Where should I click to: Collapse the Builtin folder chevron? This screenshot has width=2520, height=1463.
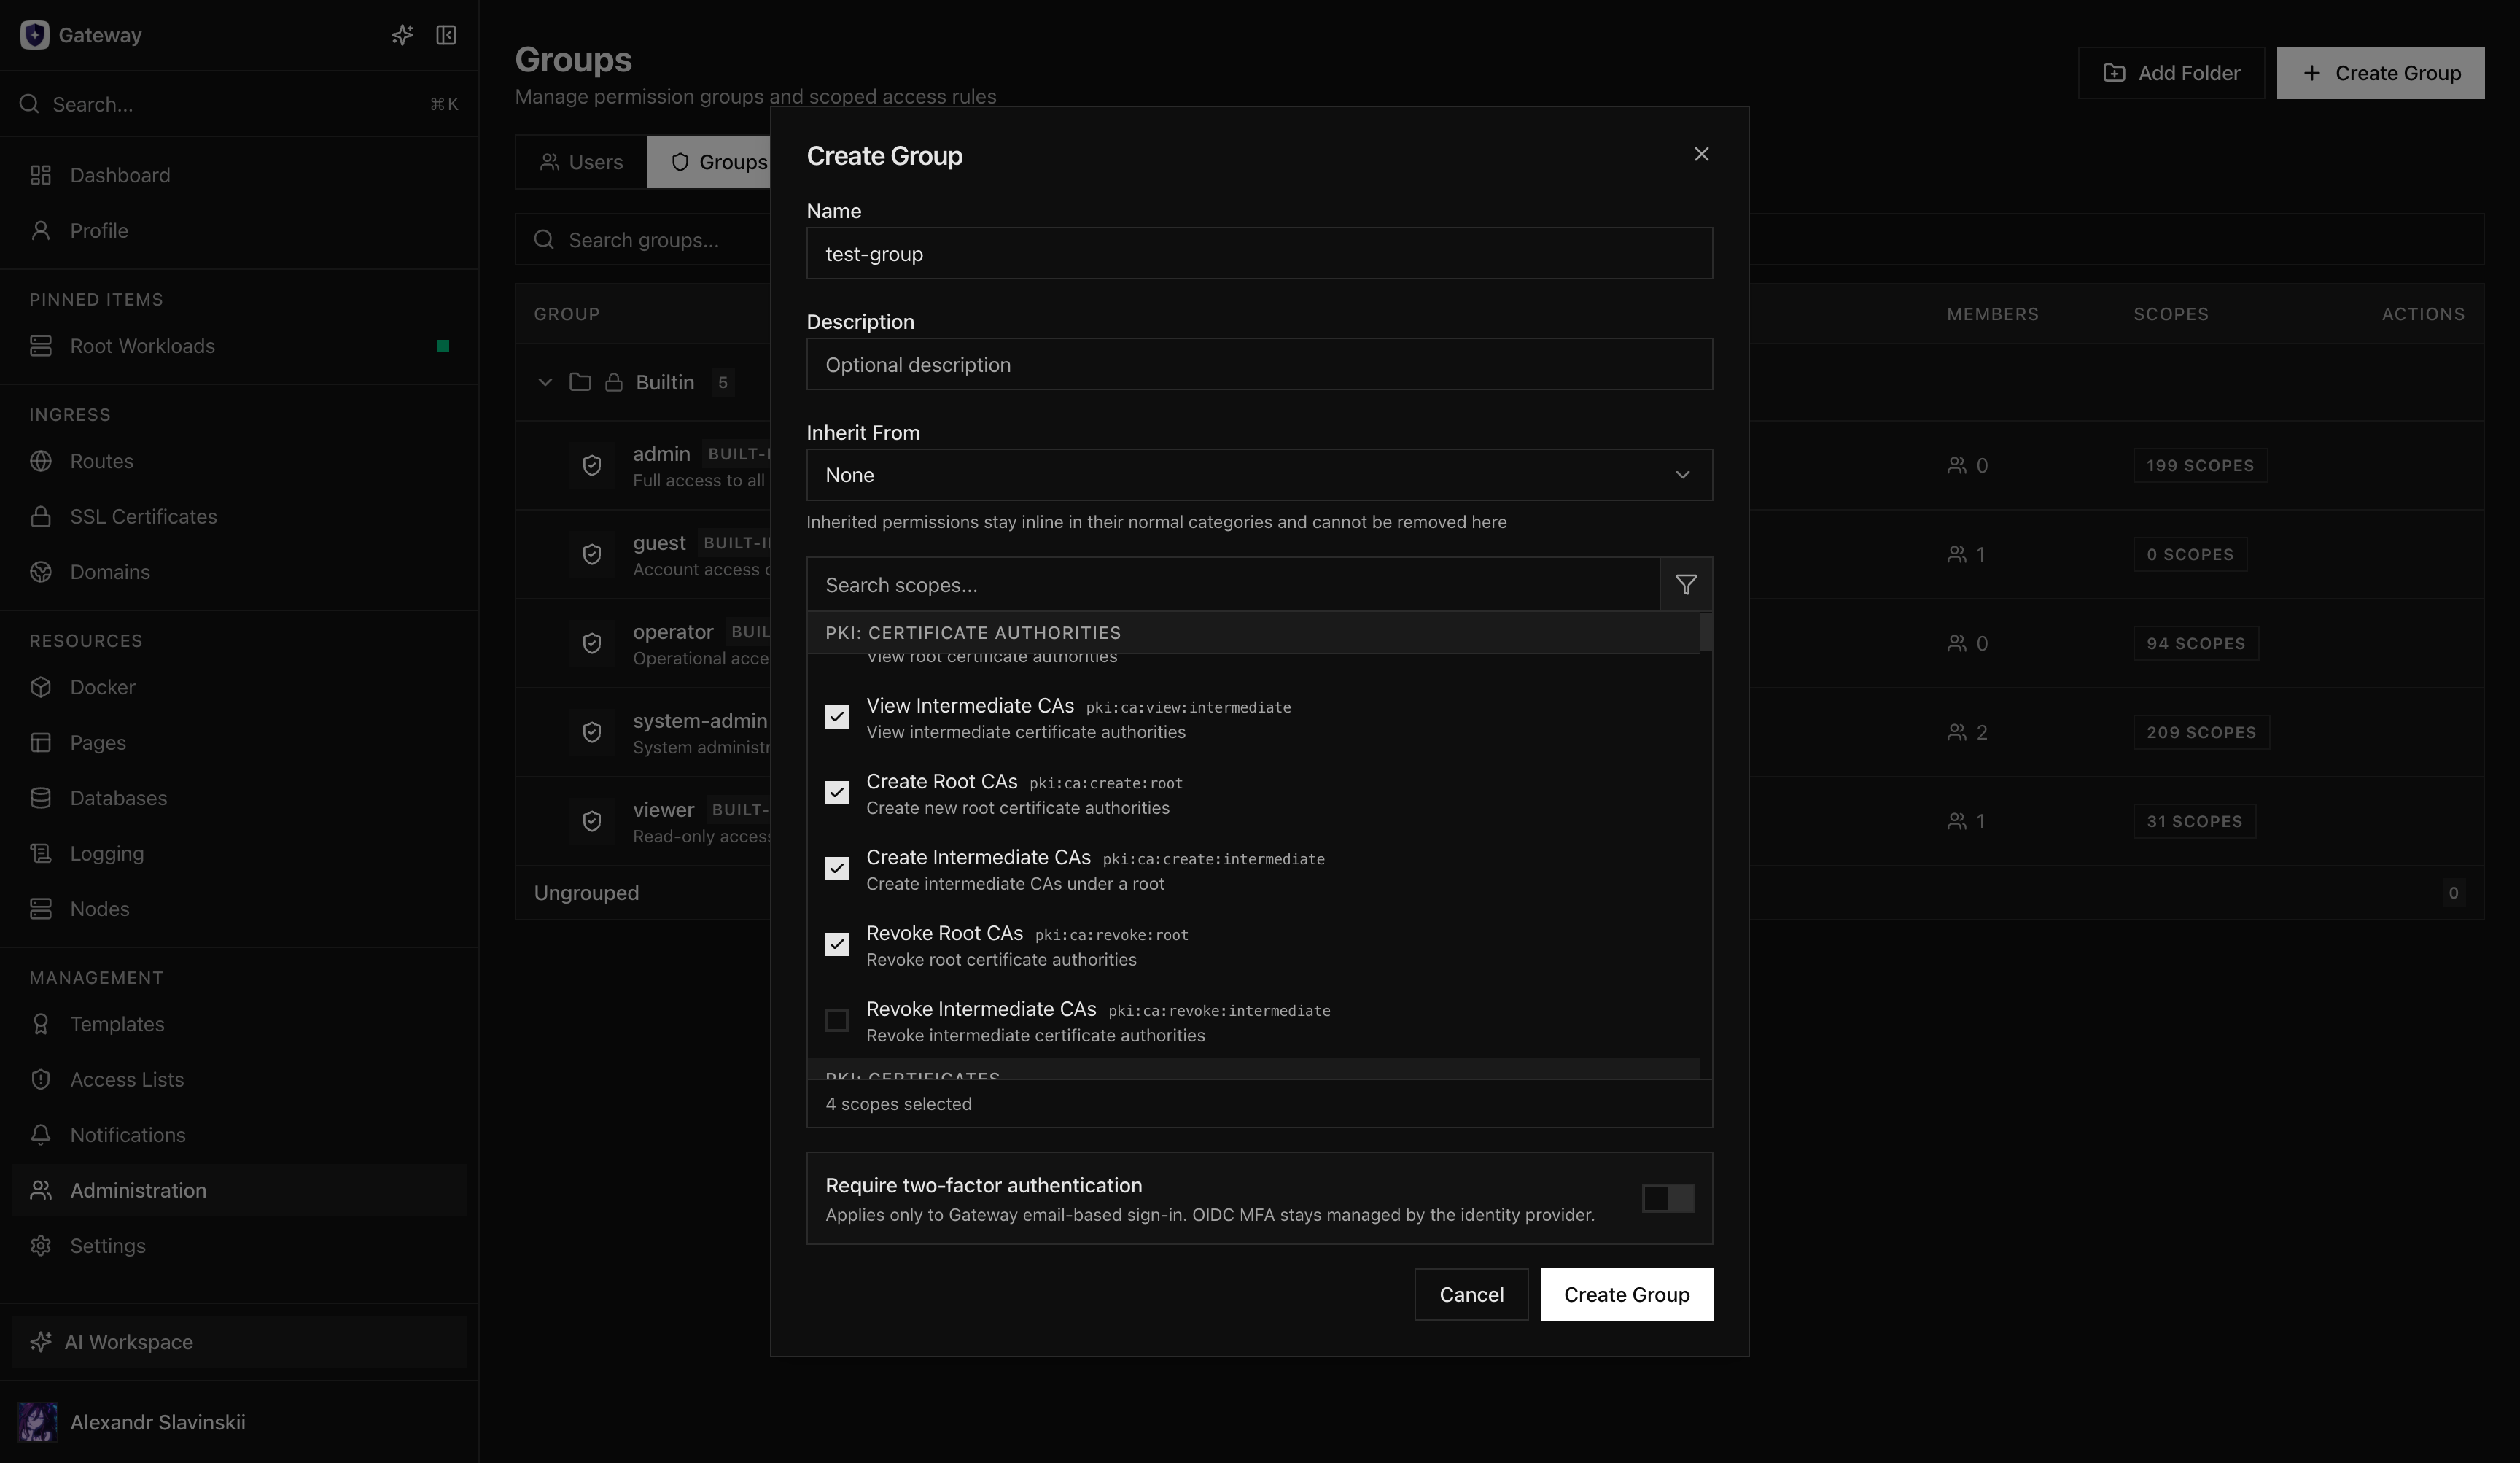545,382
